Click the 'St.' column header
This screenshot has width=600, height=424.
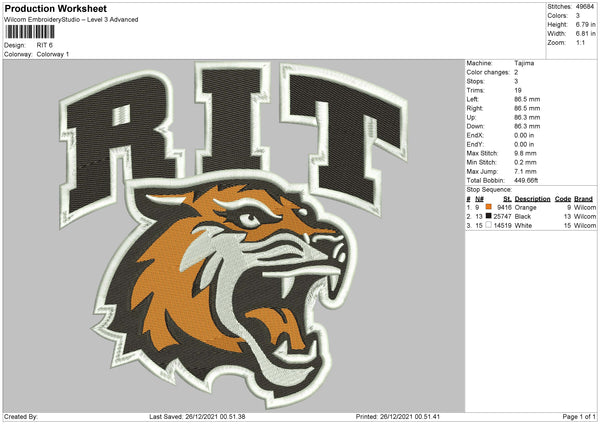pyautogui.click(x=507, y=199)
